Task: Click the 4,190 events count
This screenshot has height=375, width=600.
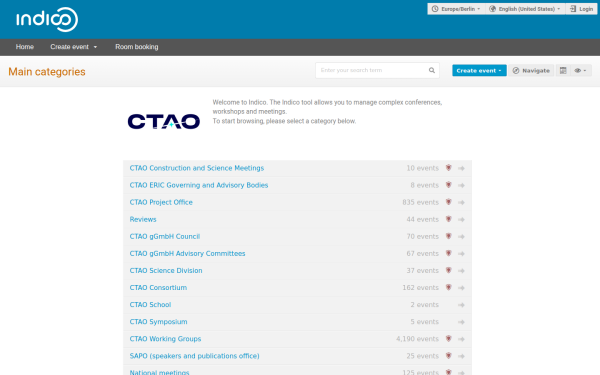Action: (x=417, y=339)
